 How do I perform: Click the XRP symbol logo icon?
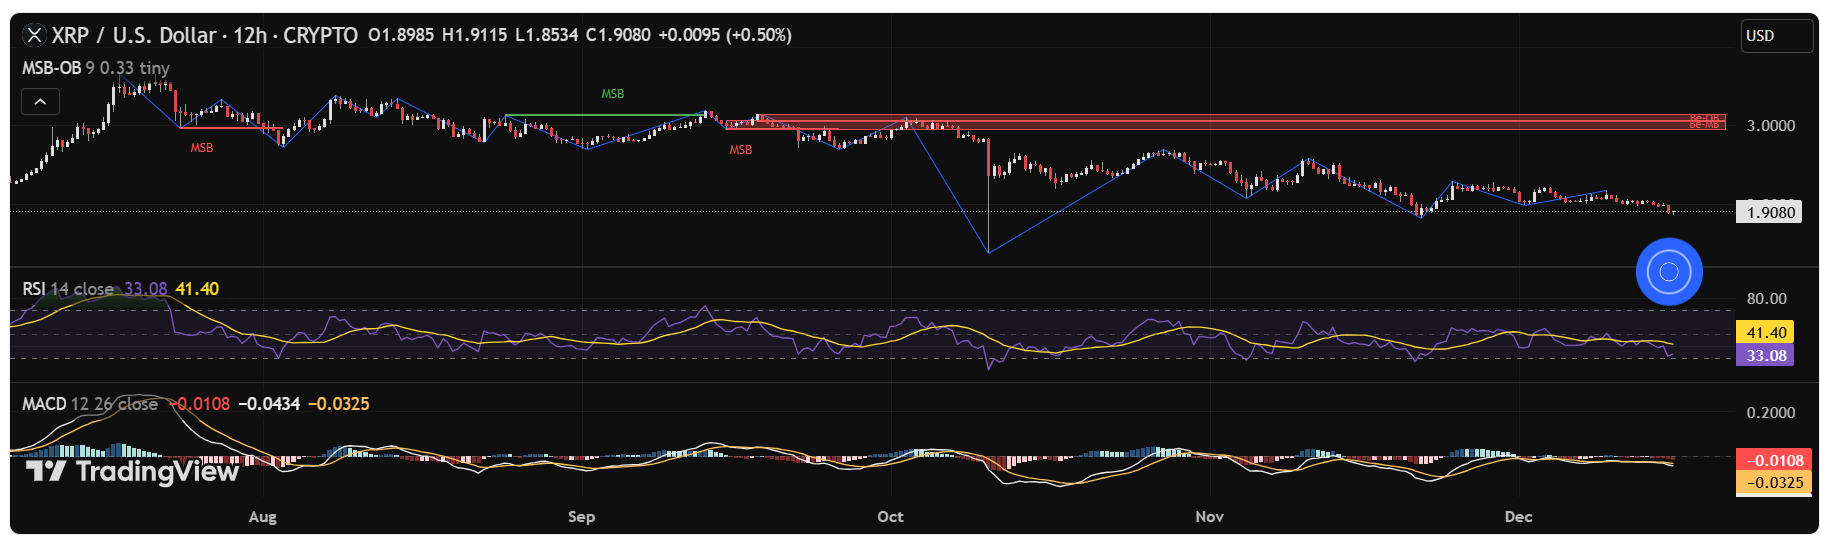pos(34,35)
